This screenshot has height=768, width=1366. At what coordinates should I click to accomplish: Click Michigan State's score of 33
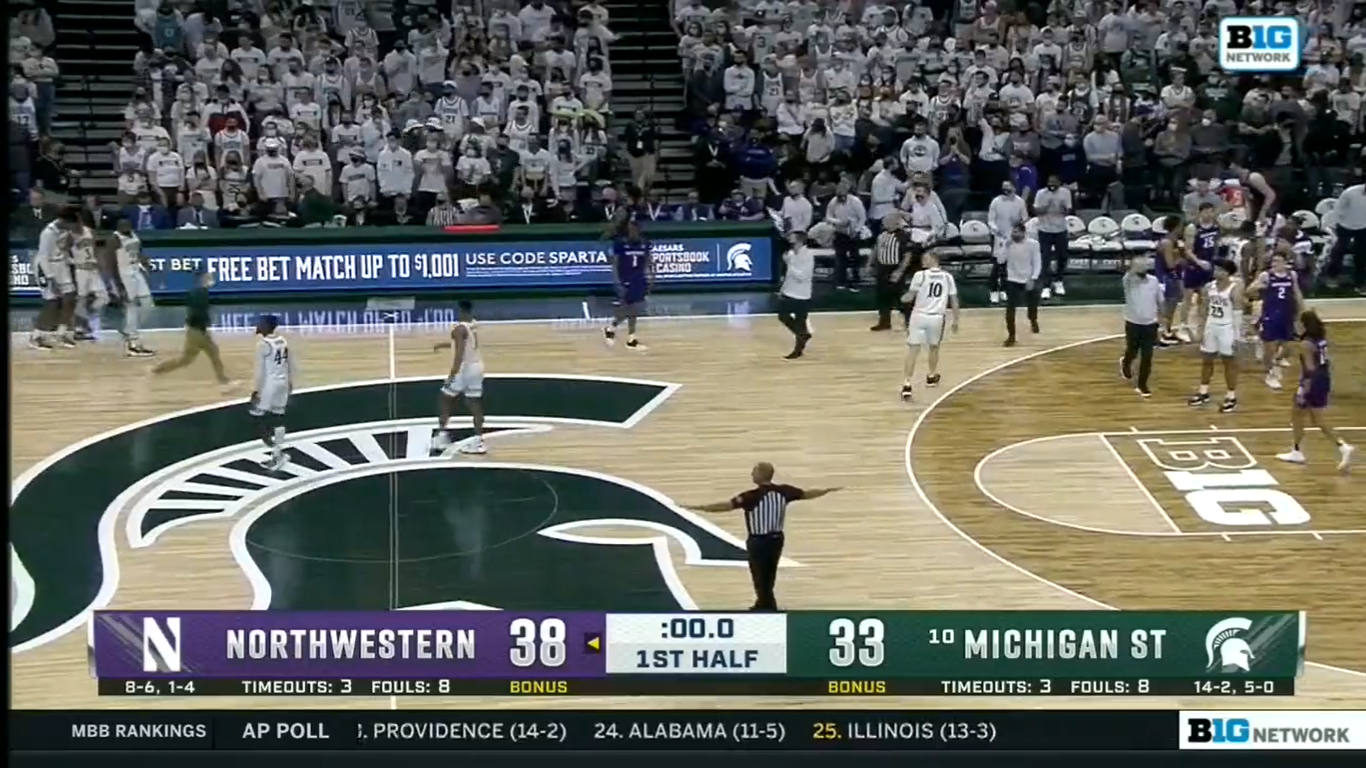(856, 643)
